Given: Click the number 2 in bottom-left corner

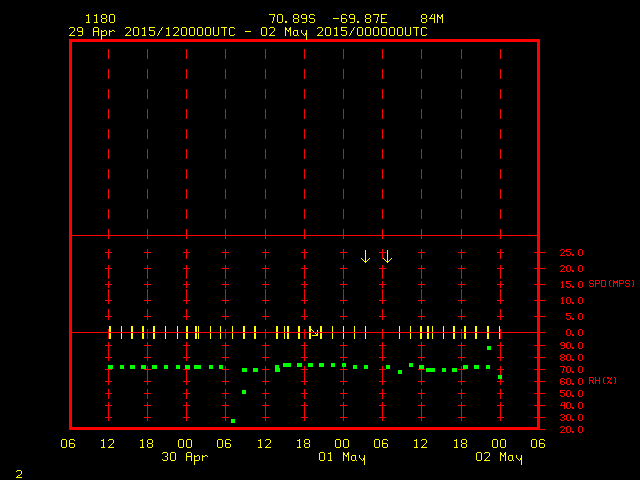Looking at the screenshot, I should [x=19, y=471].
